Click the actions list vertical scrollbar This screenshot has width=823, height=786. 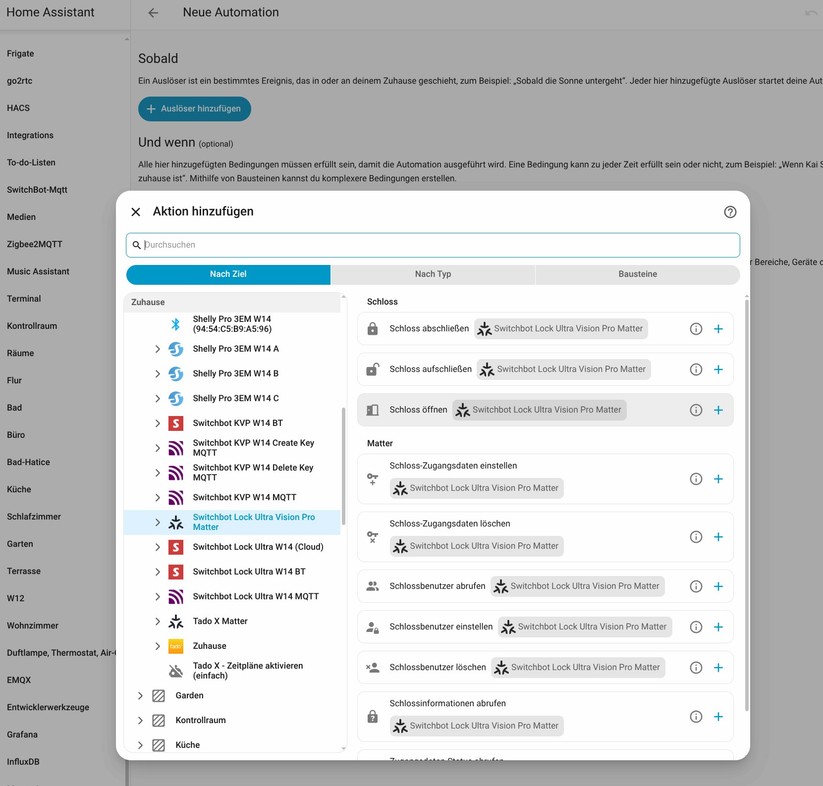(x=746, y=504)
